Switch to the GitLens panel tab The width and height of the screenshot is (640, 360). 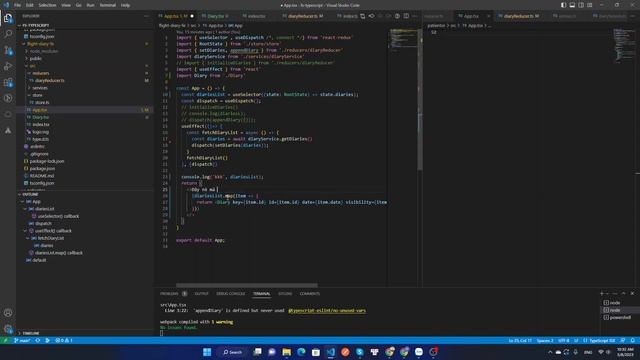coord(285,293)
